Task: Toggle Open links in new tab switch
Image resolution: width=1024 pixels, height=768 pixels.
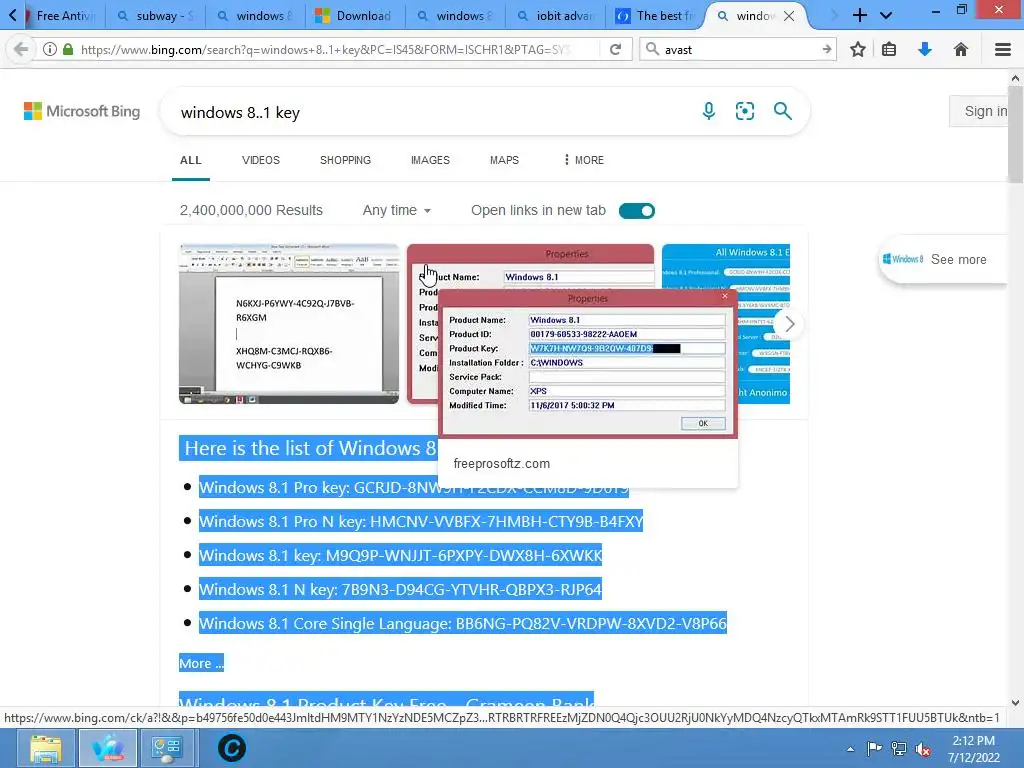Action: click(x=637, y=211)
